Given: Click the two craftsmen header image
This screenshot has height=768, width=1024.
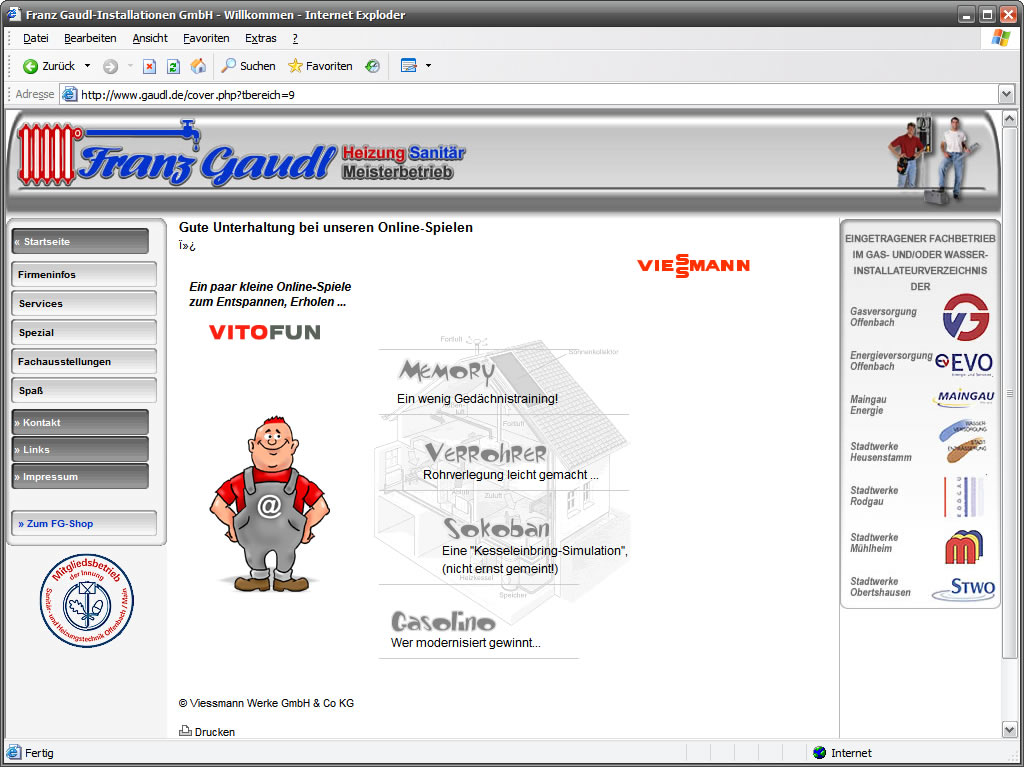Looking at the screenshot, I should pyautogui.click(x=935, y=159).
